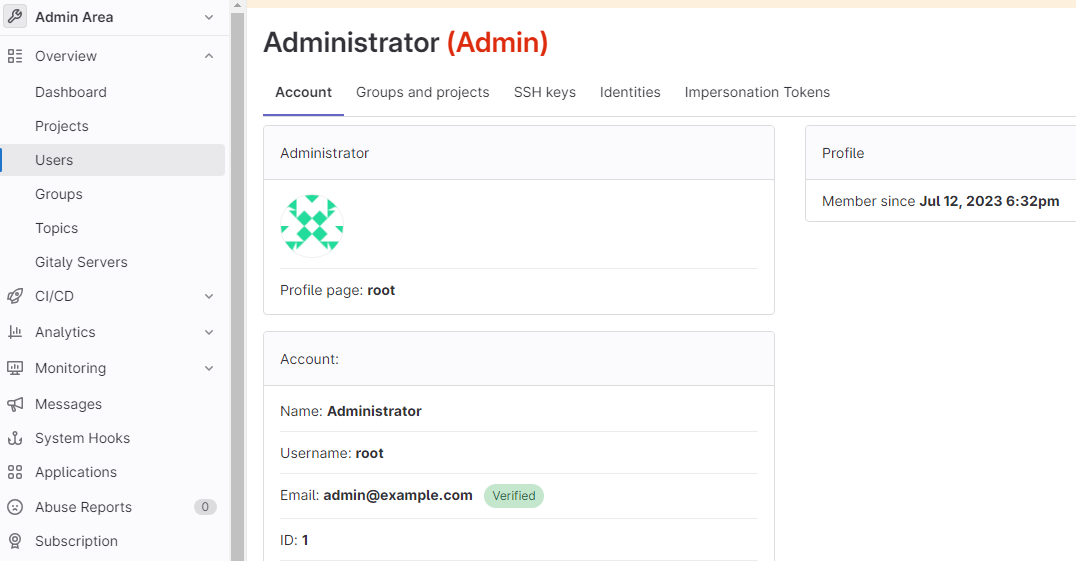Click the Analytics chart icon
Image resolution: width=1076 pixels, height=561 pixels.
click(x=15, y=332)
